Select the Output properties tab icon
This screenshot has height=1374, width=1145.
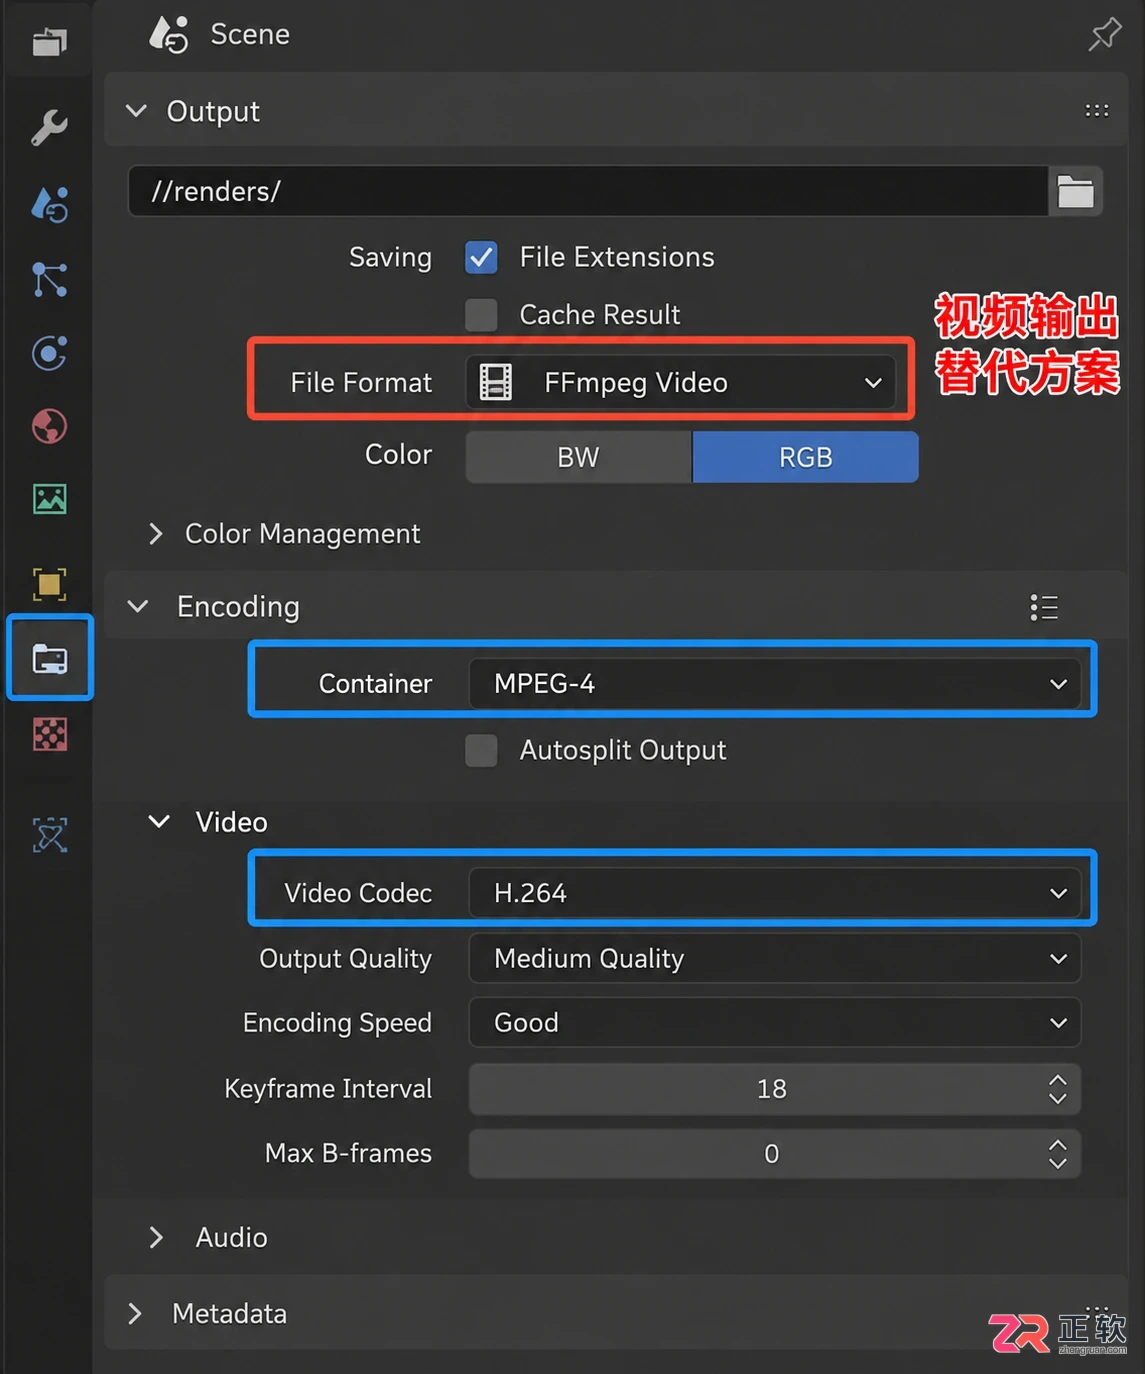tap(50, 659)
